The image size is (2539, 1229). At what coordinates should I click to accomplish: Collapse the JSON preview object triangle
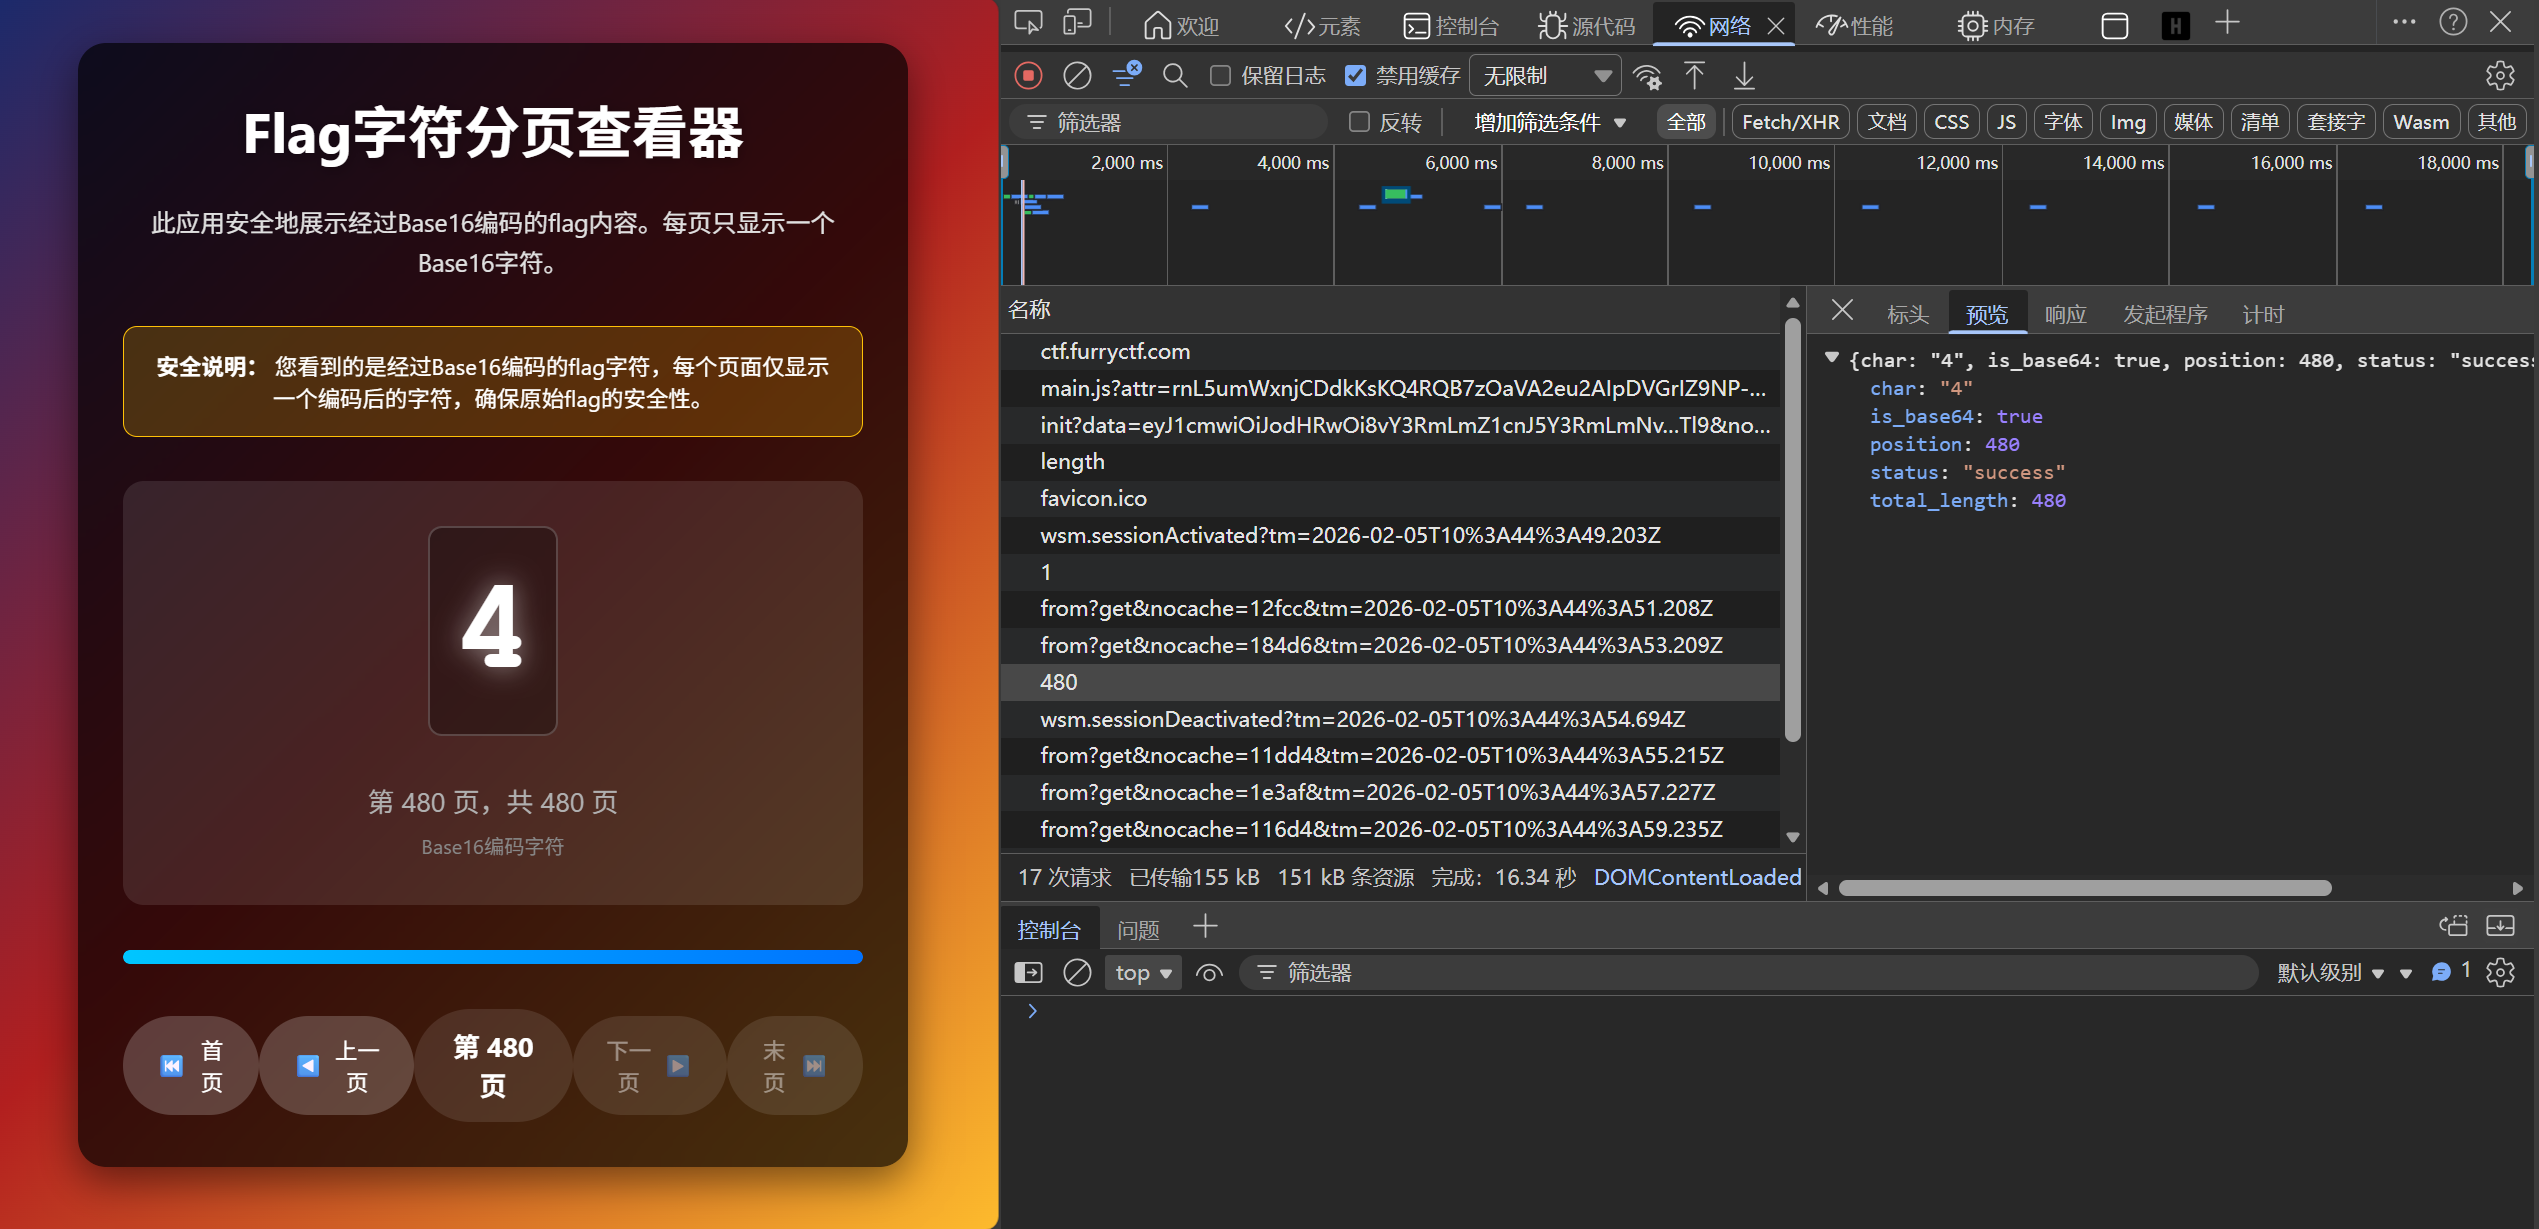1832,358
